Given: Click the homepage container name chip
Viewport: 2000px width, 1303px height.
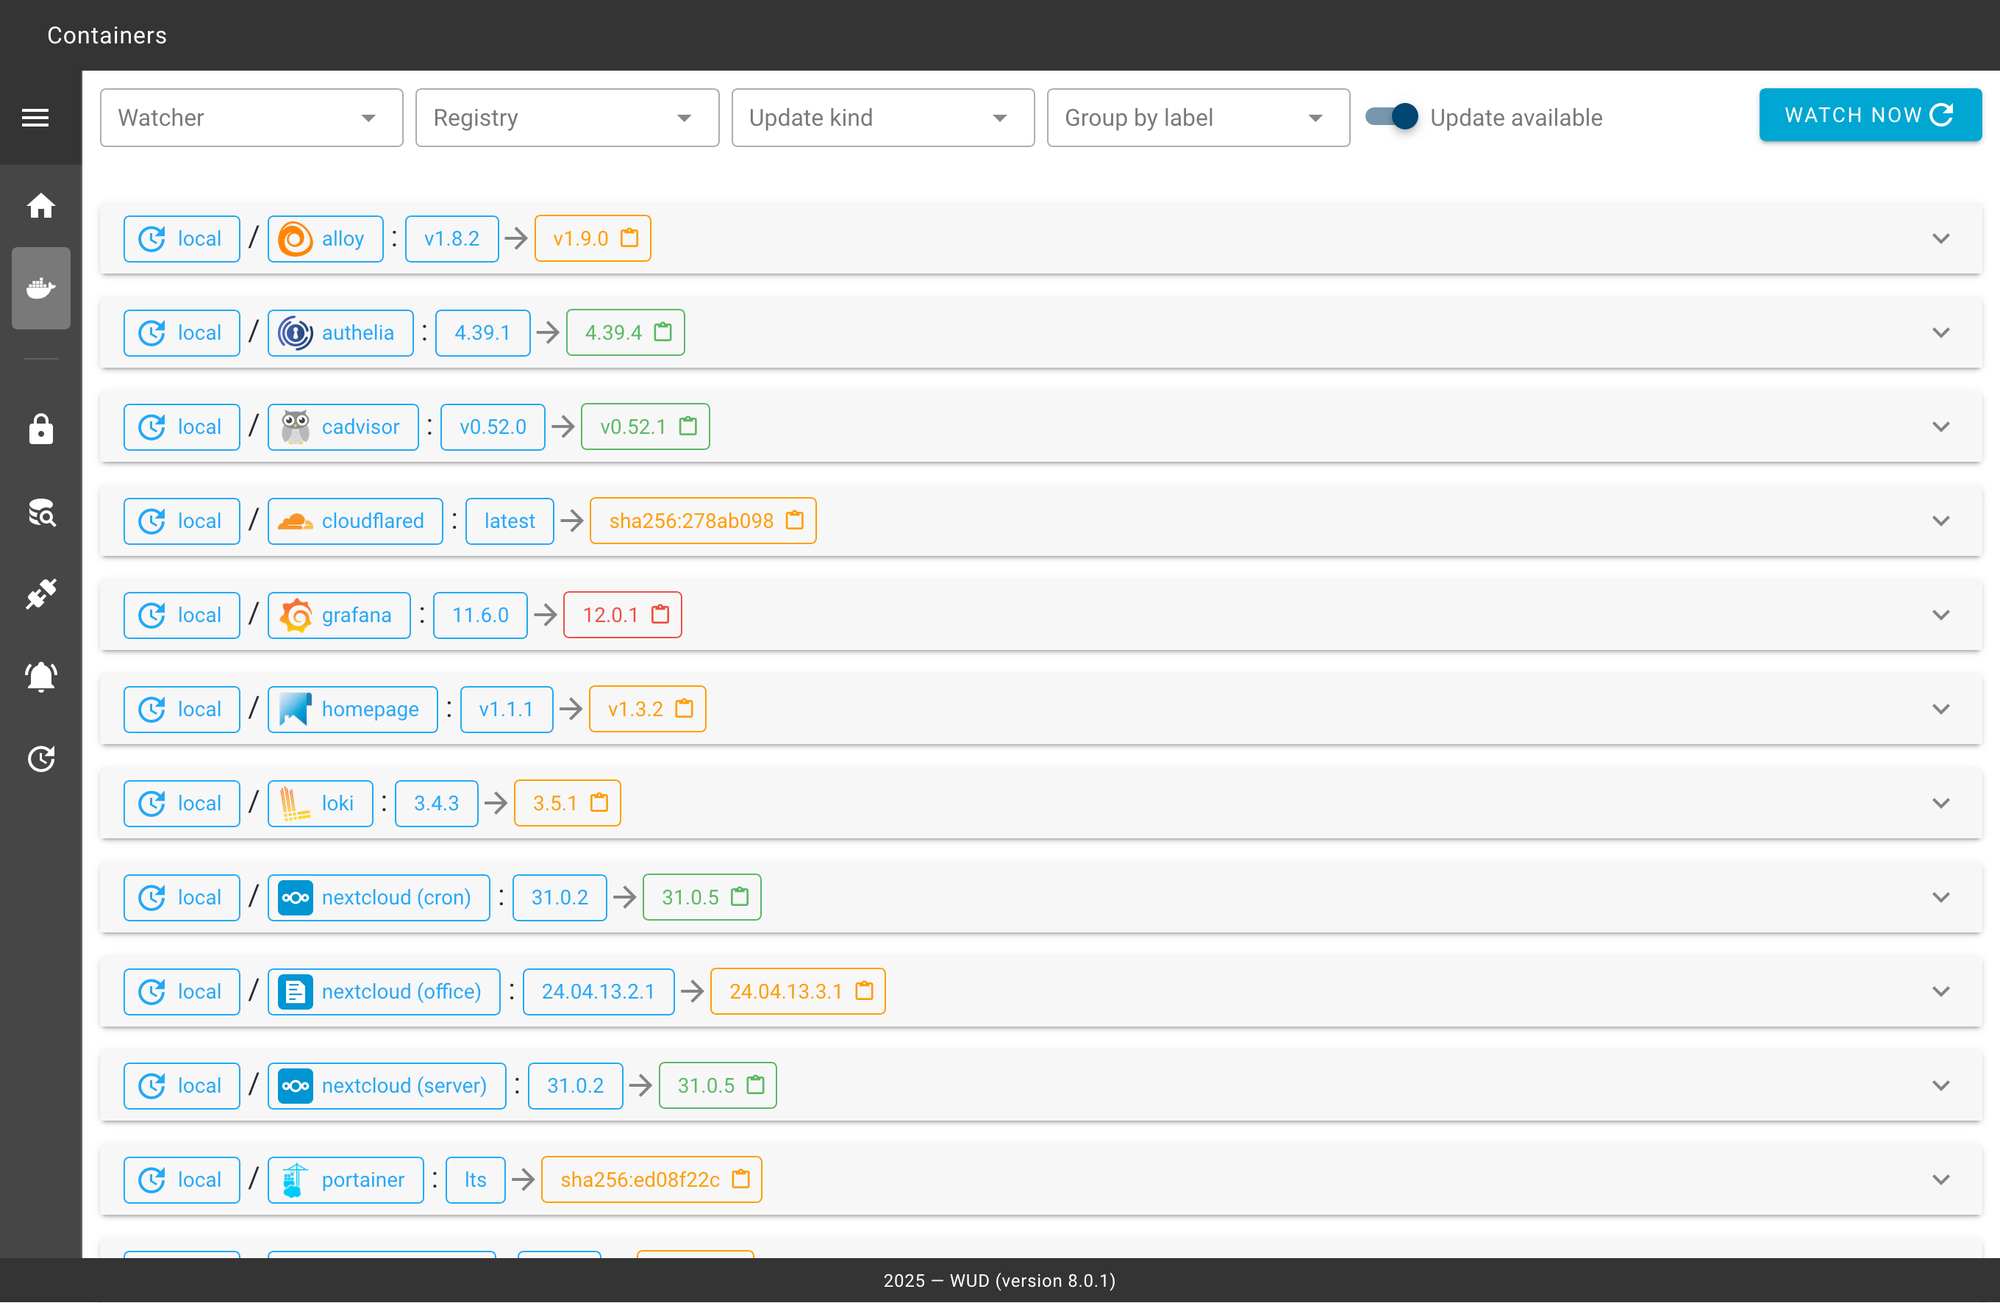Looking at the screenshot, I should (352, 709).
